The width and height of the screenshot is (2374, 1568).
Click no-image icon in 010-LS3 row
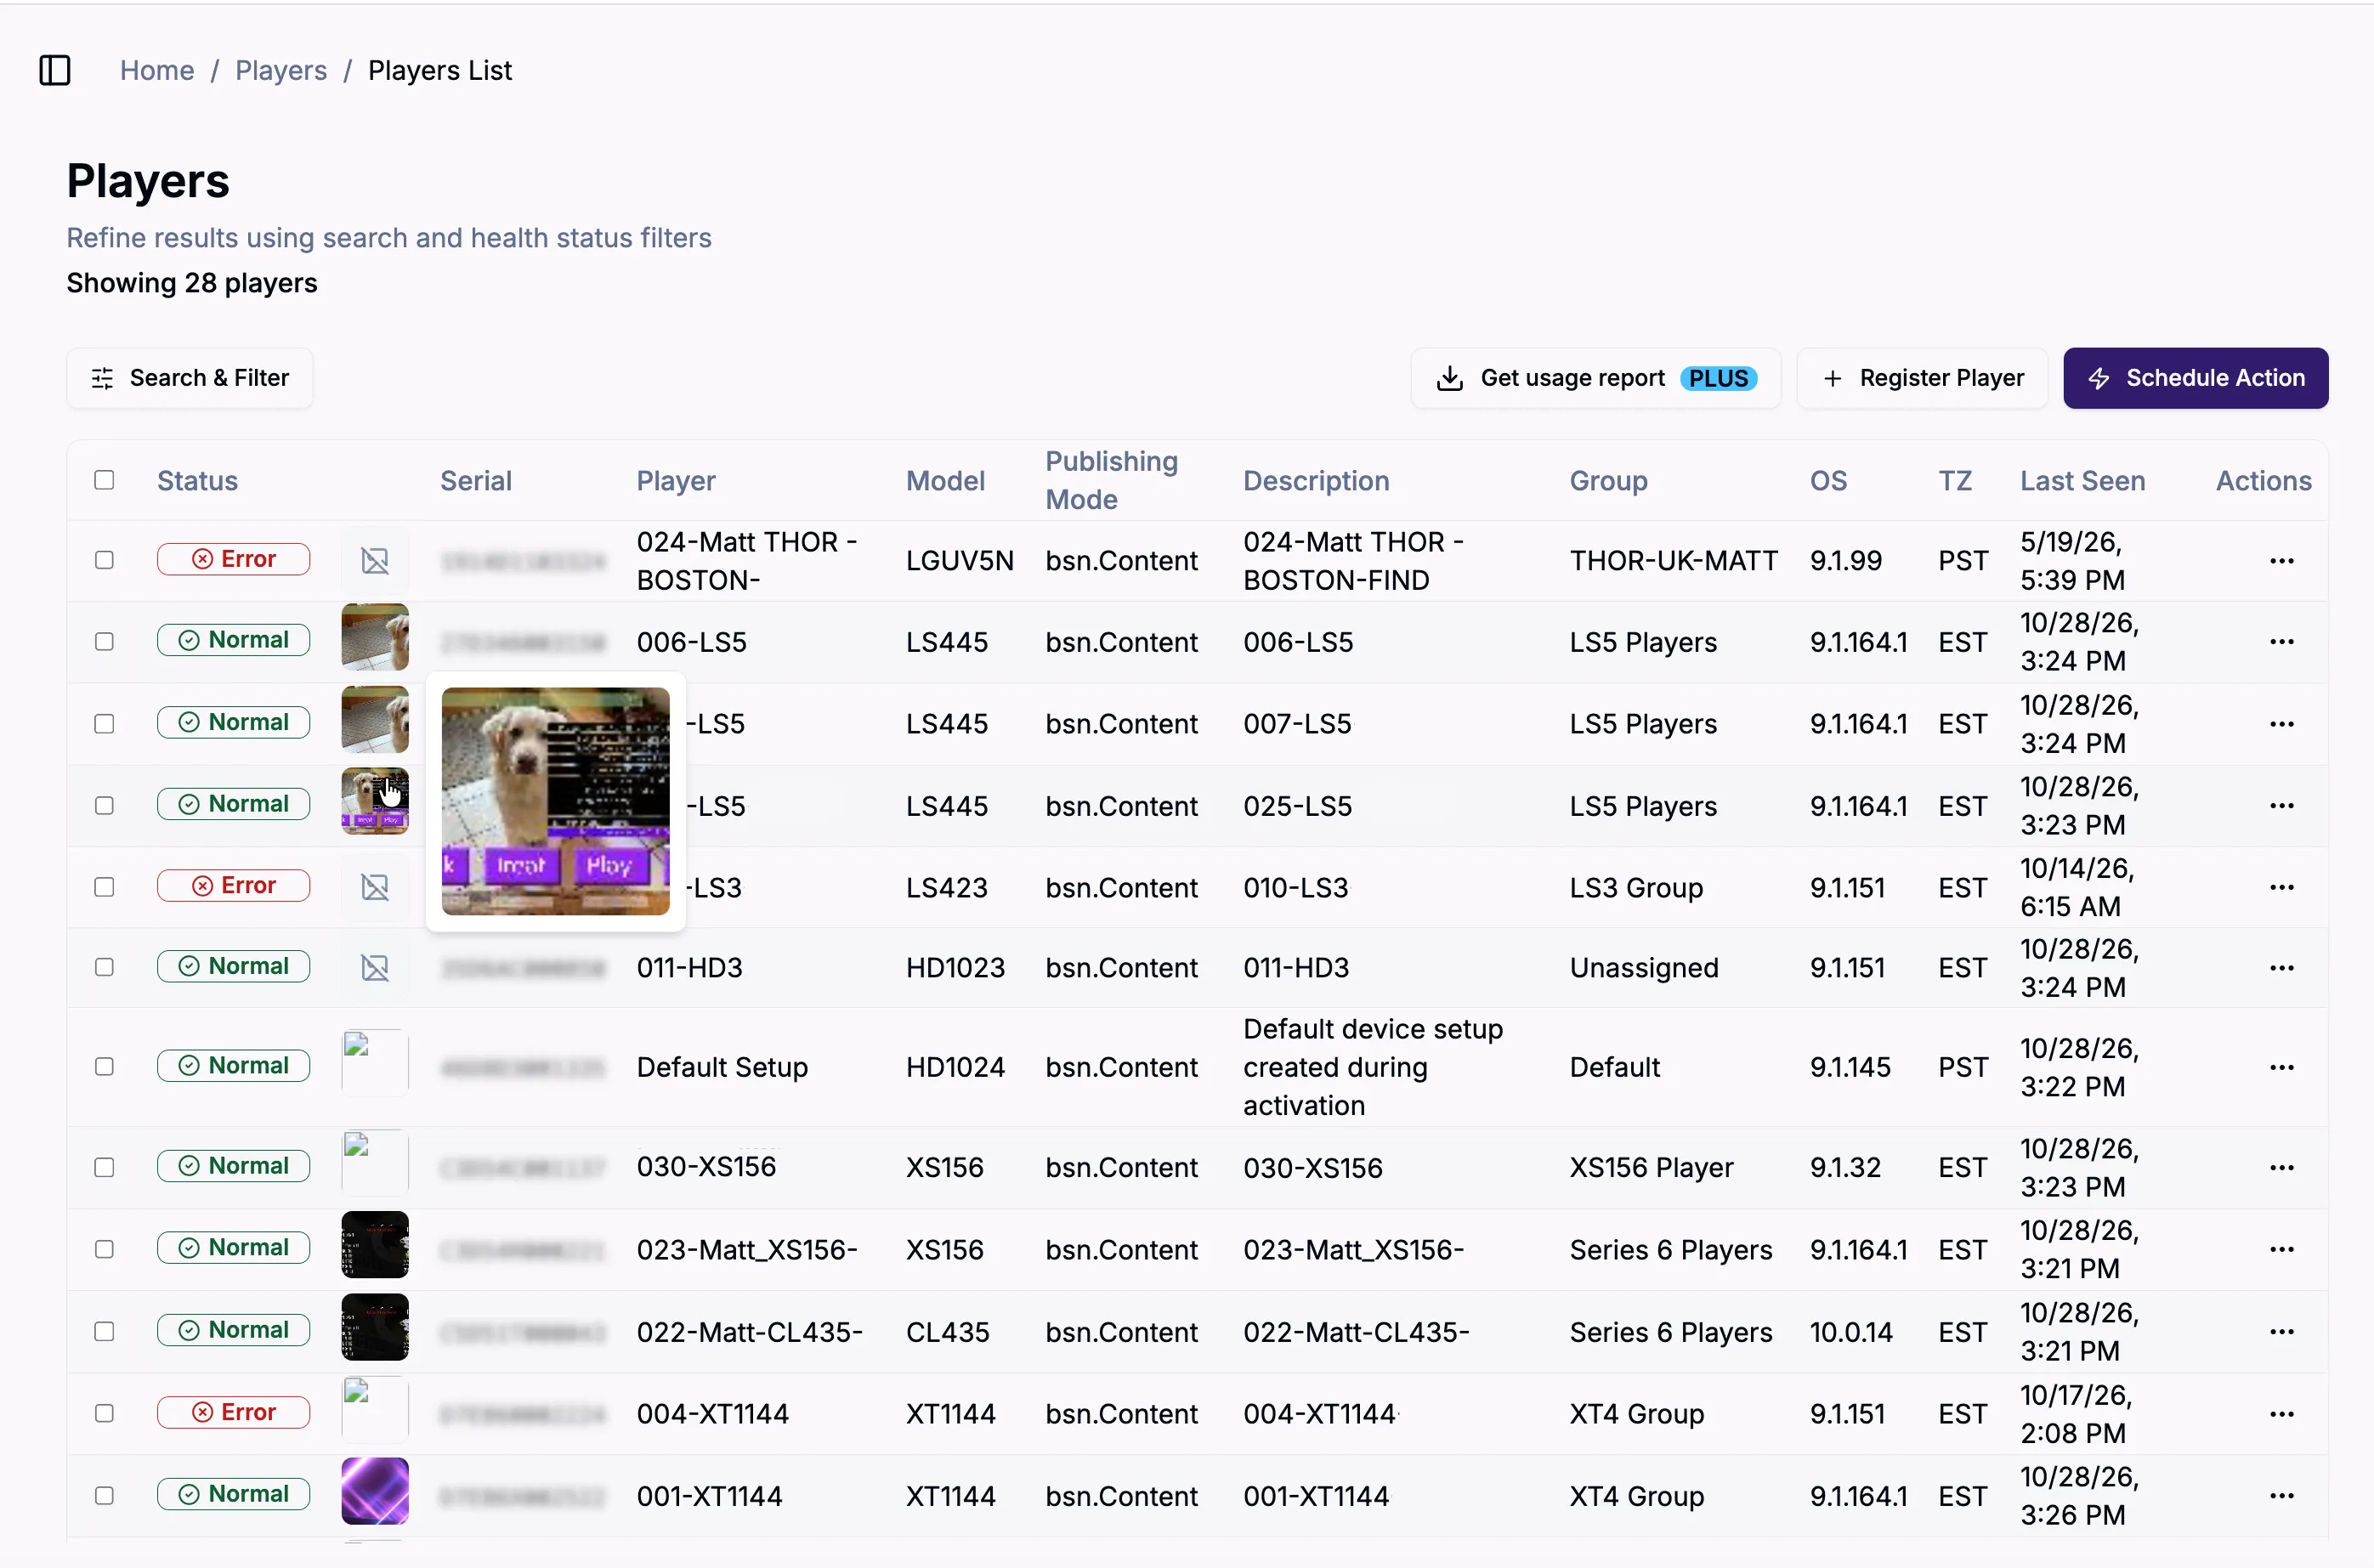(375, 887)
